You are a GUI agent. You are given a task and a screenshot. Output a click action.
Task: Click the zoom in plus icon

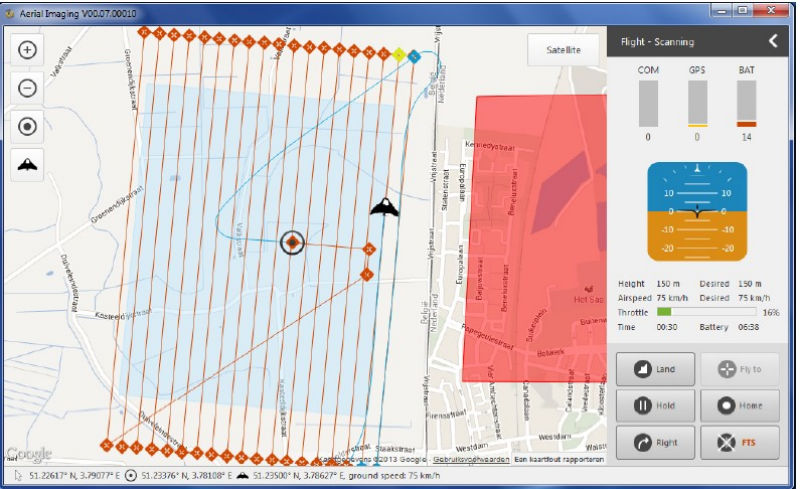pos(27,50)
